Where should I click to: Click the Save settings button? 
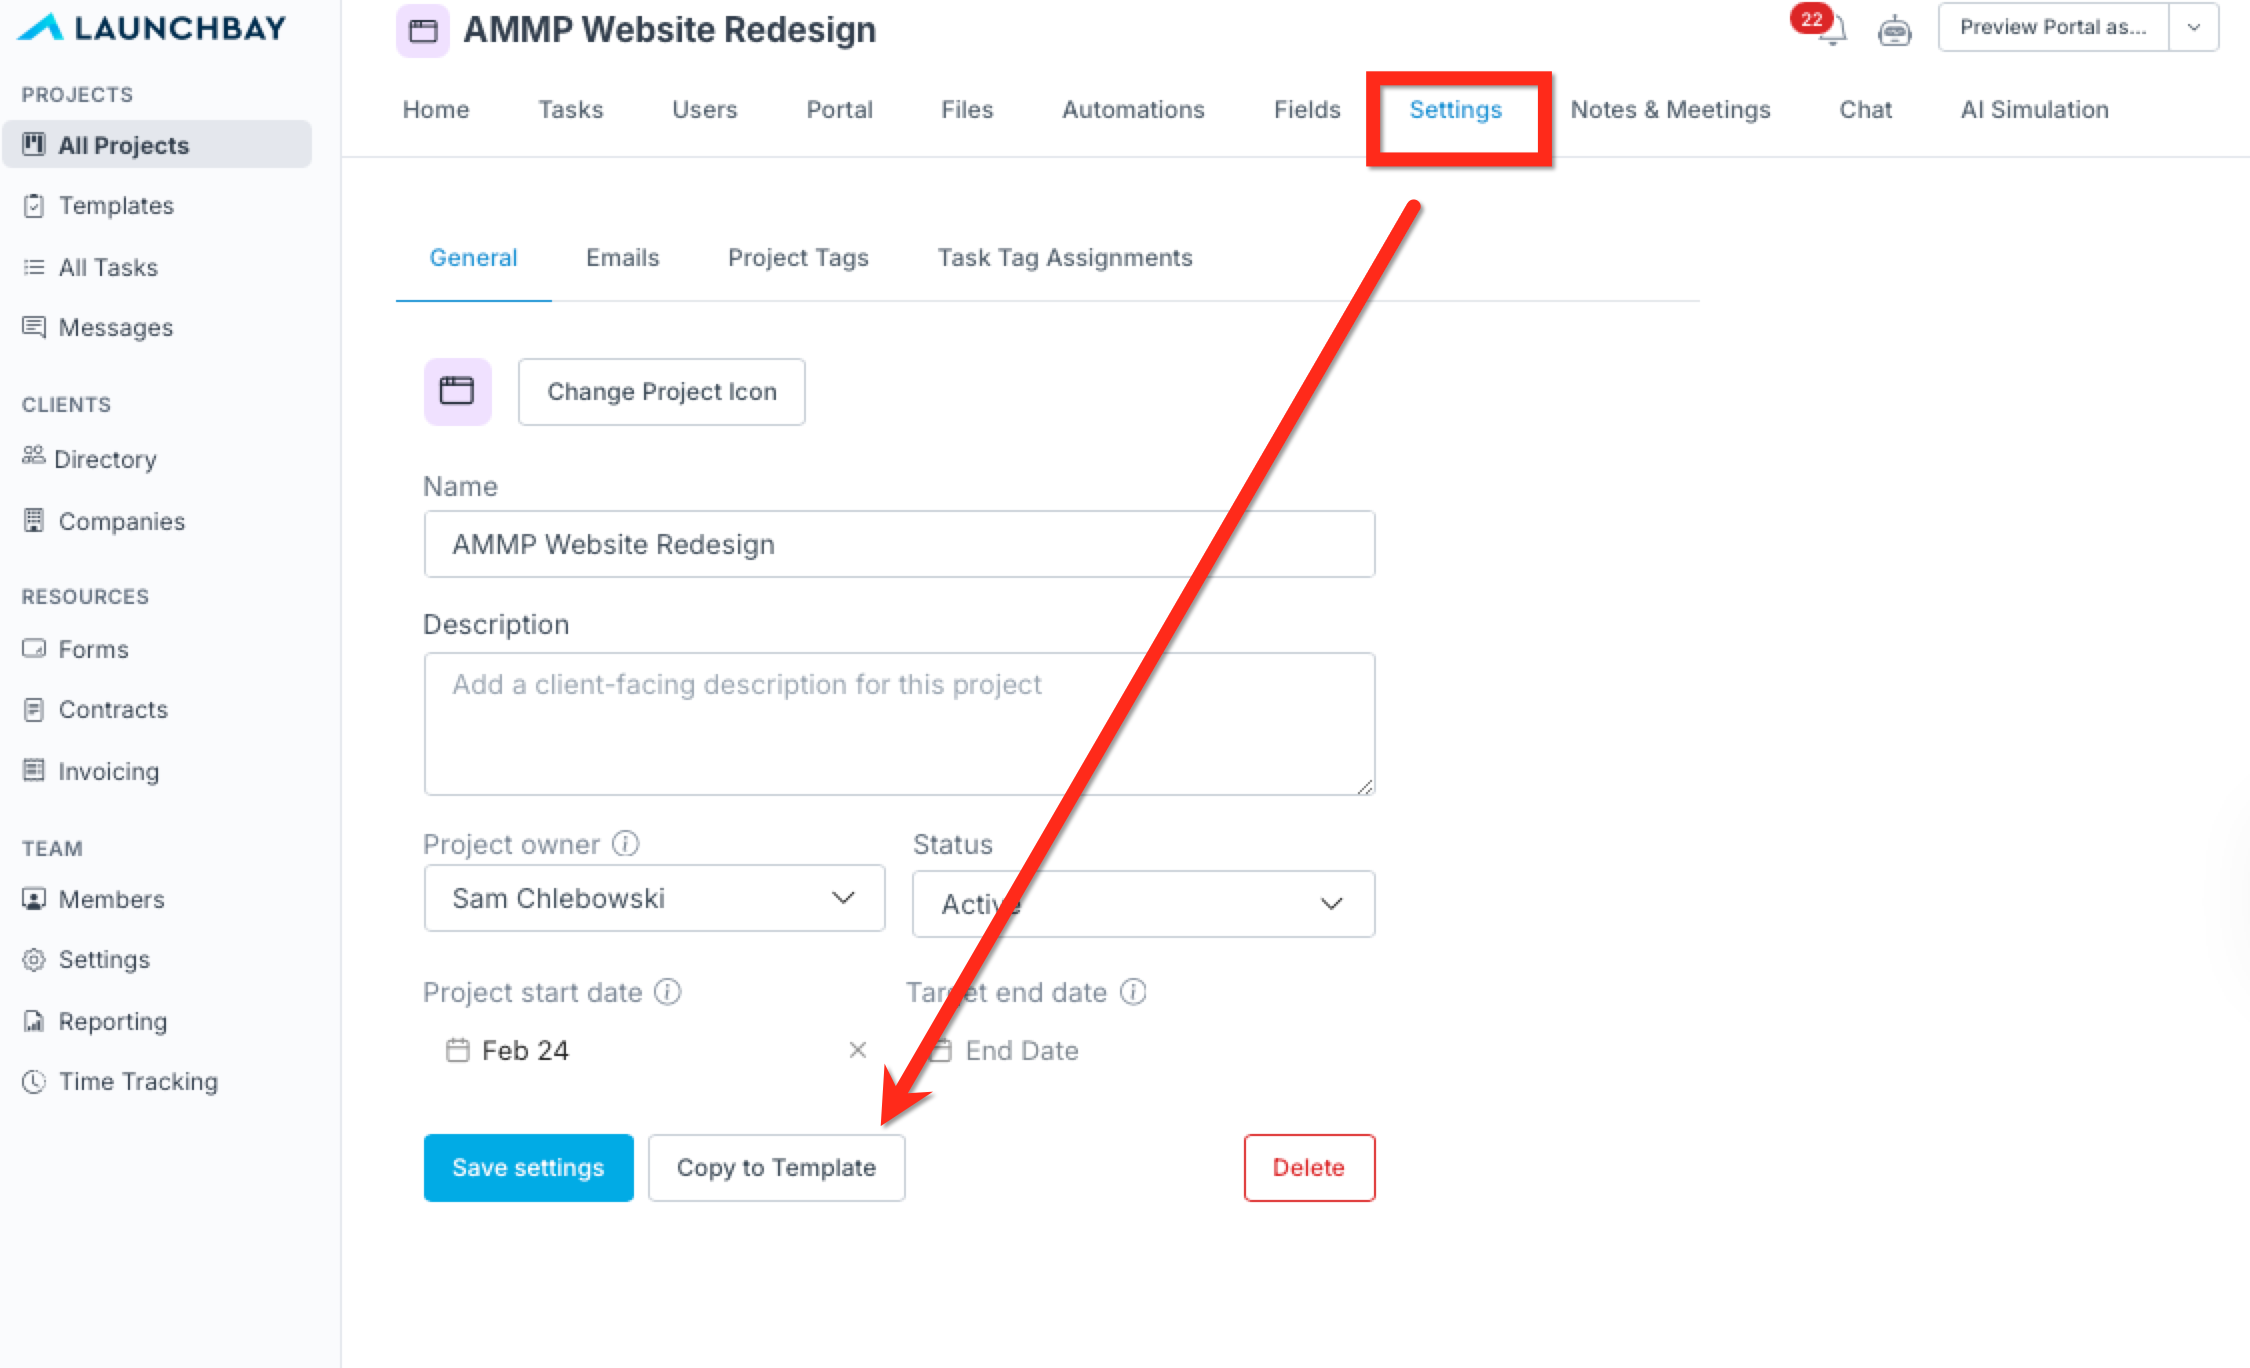528,1167
